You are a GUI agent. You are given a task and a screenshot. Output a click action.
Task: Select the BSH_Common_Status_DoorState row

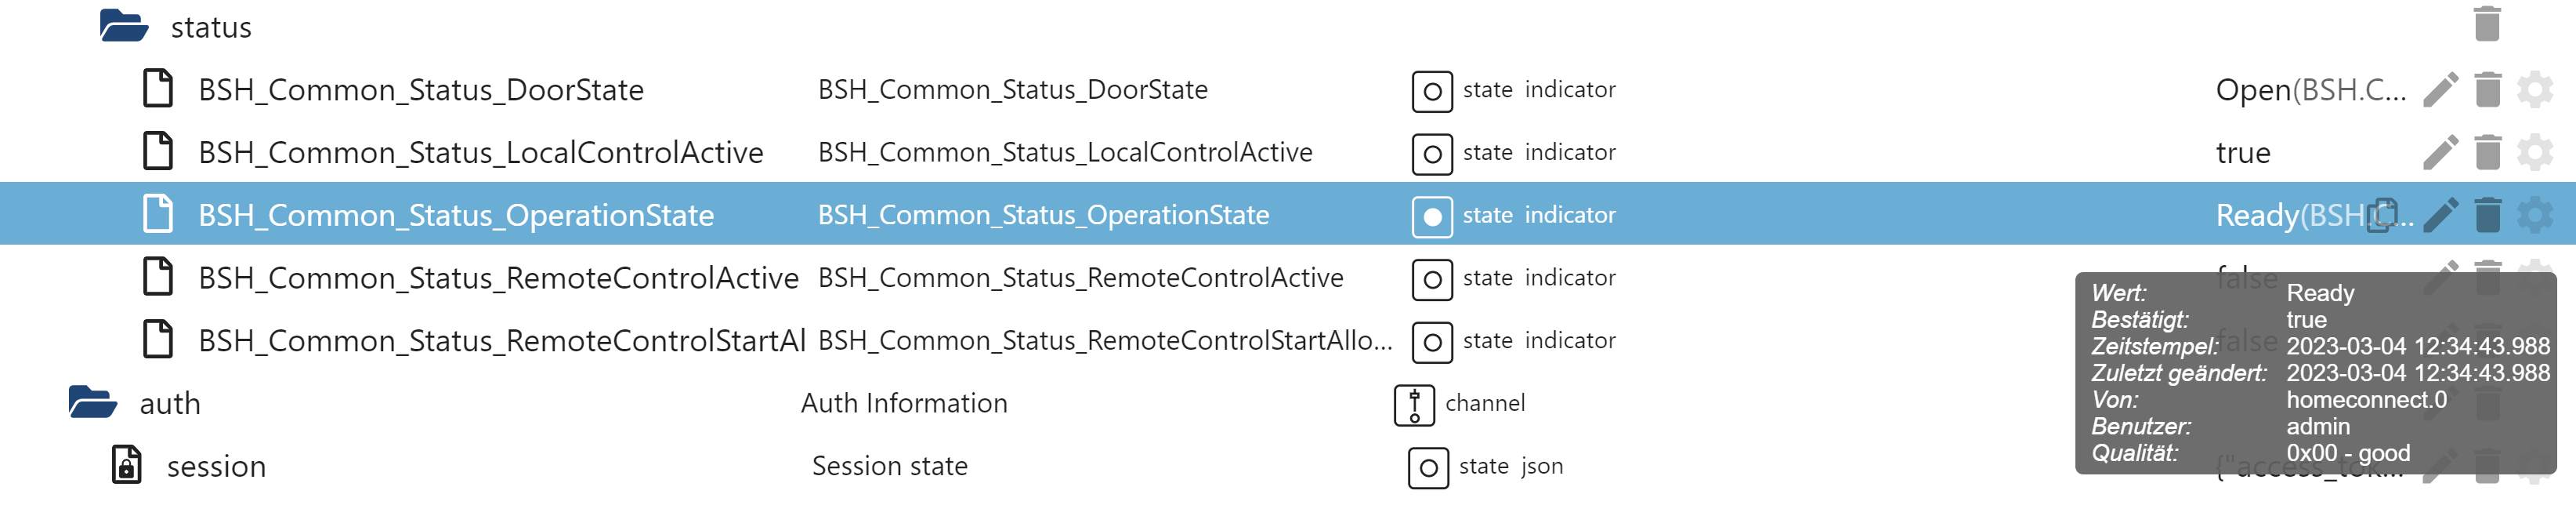point(420,90)
